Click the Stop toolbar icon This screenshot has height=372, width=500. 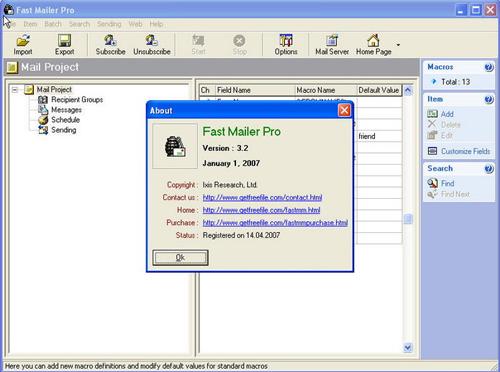click(240, 45)
